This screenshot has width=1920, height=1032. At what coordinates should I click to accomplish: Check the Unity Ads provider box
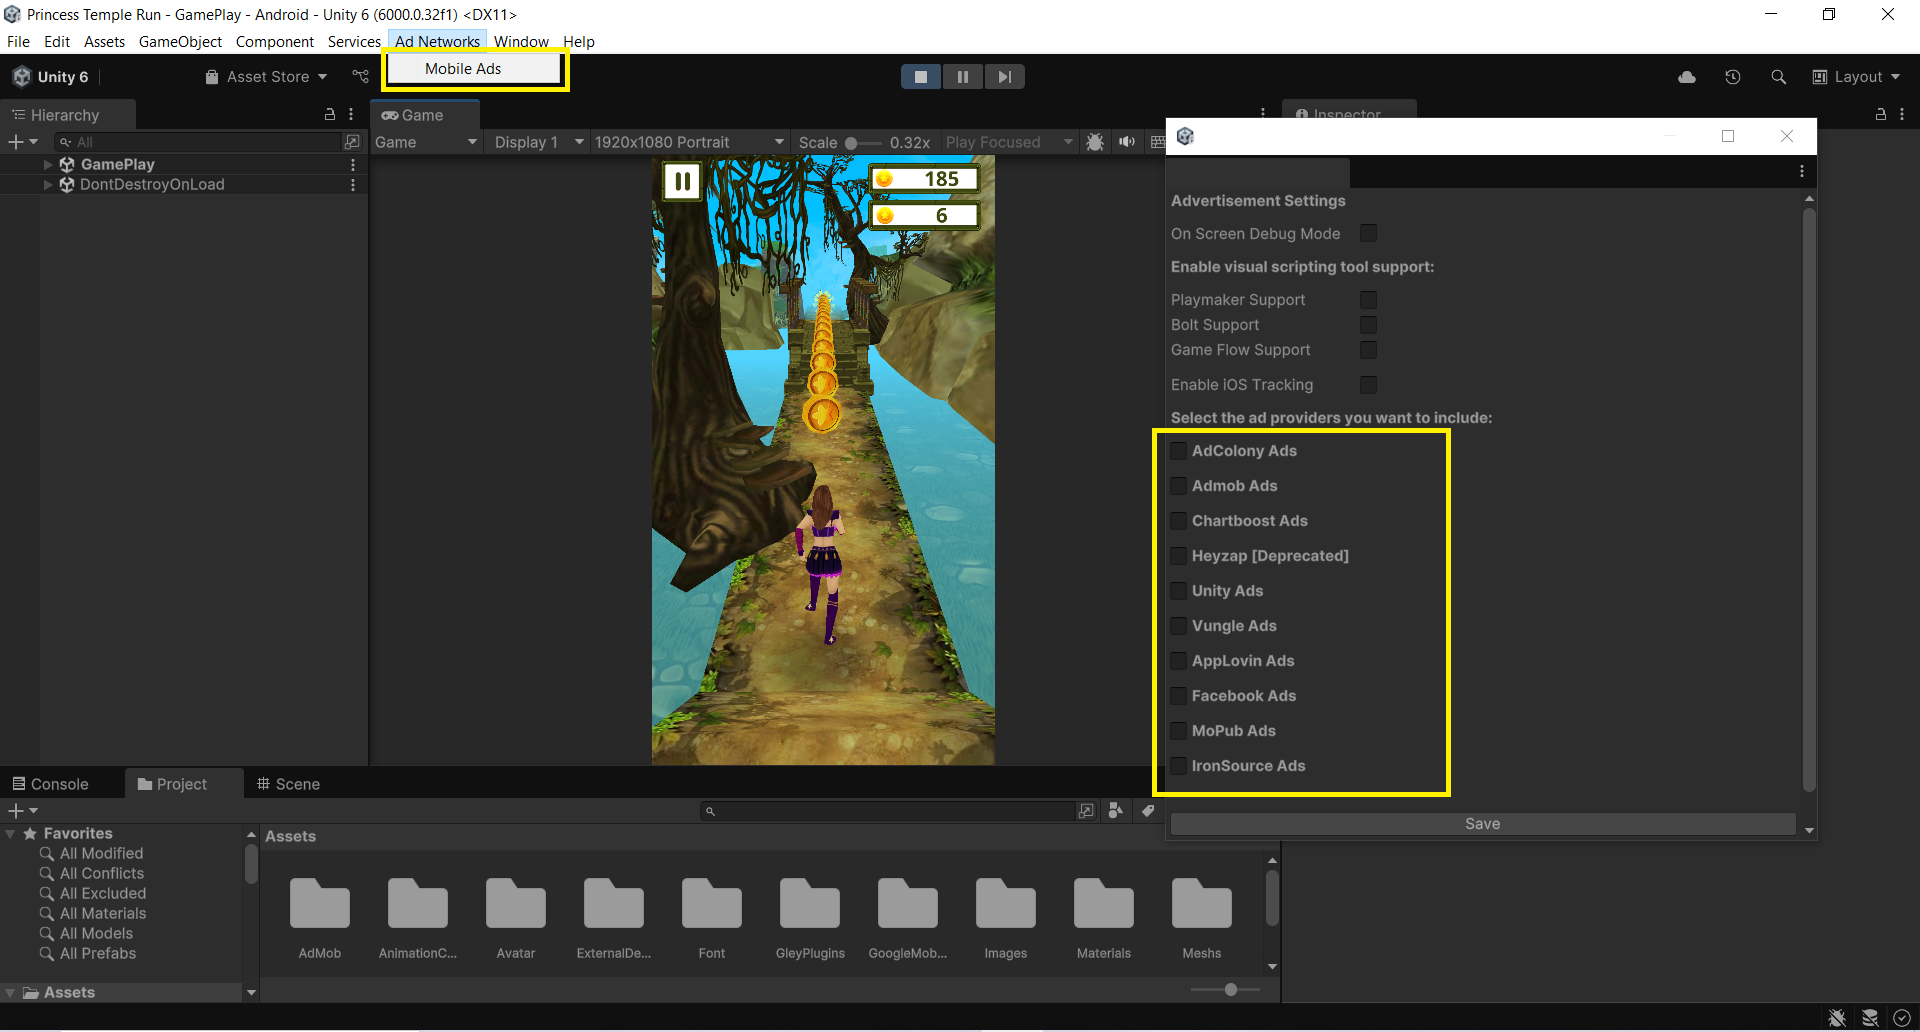(x=1179, y=591)
